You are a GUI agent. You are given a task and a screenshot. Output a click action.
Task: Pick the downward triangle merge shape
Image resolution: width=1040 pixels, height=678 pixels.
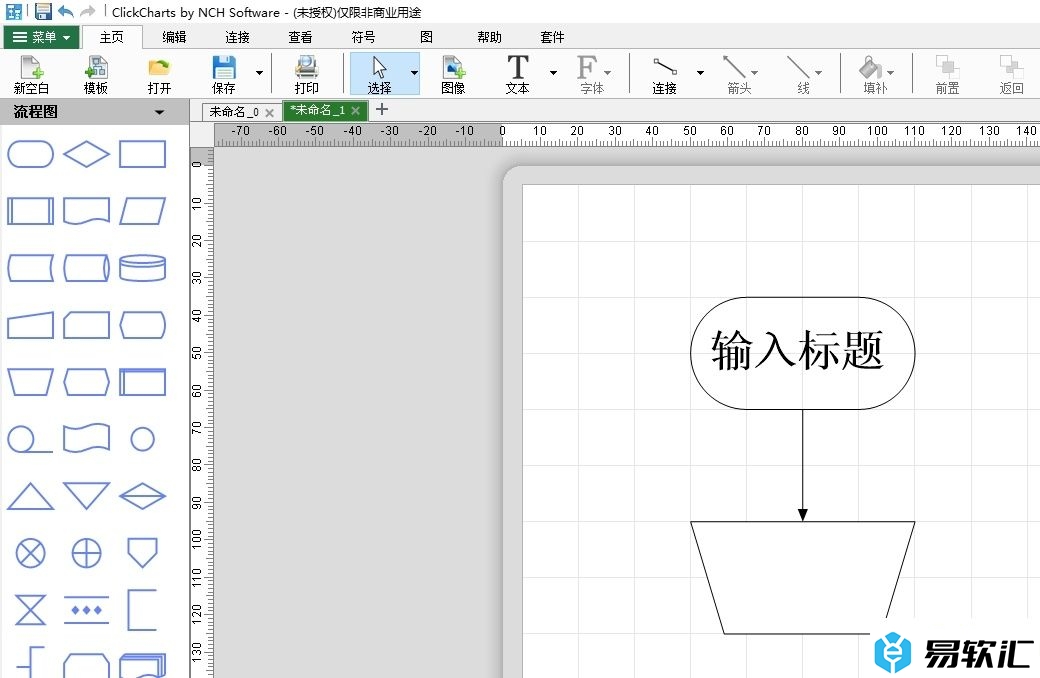pyautogui.click(x=86, y=496)
